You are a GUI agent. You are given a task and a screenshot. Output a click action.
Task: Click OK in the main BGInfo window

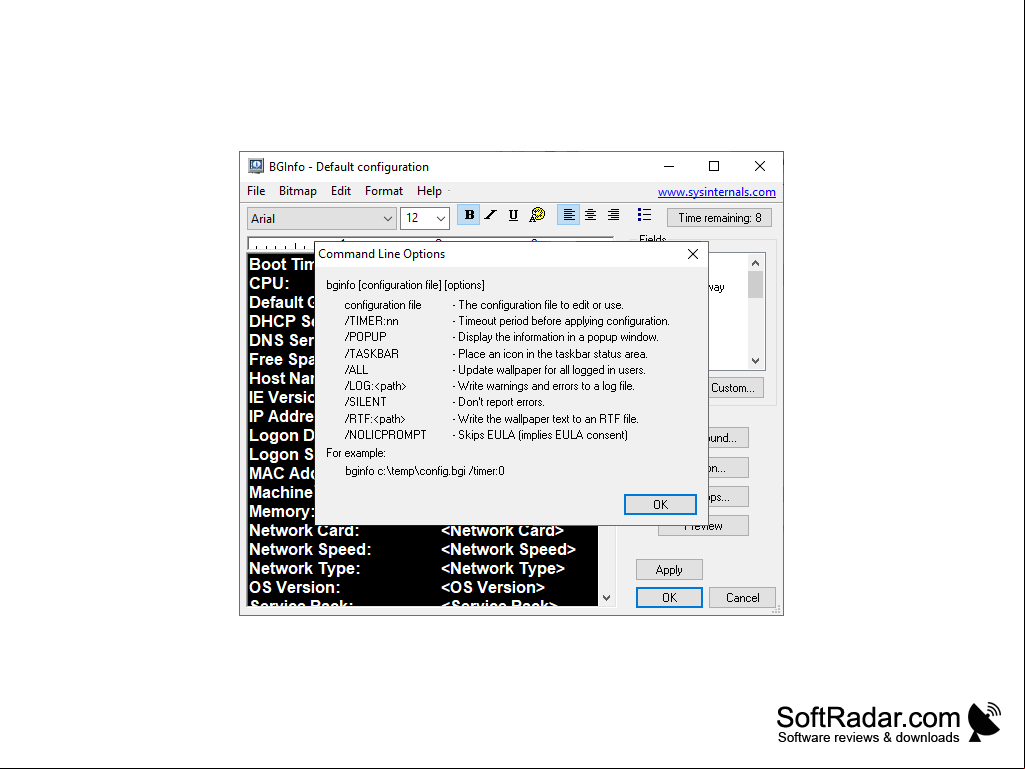tap(669, 598)
